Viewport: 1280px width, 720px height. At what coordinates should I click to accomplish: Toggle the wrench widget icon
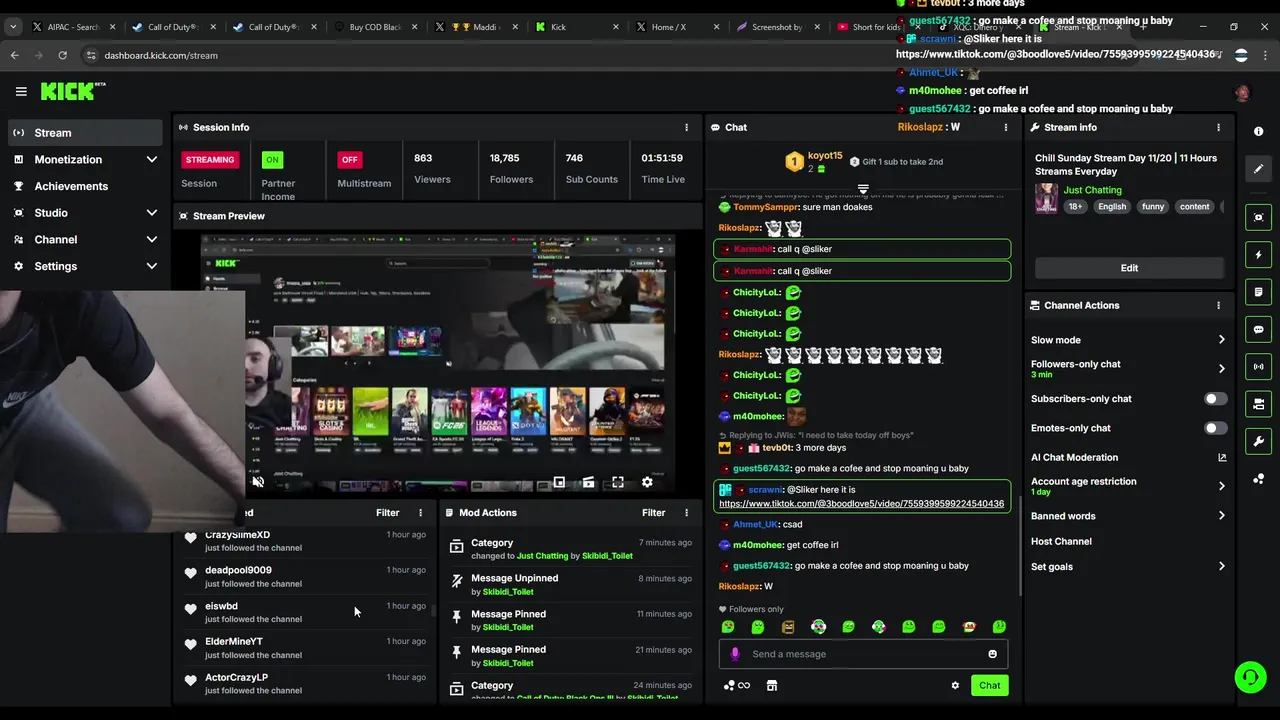[1258, 441]
